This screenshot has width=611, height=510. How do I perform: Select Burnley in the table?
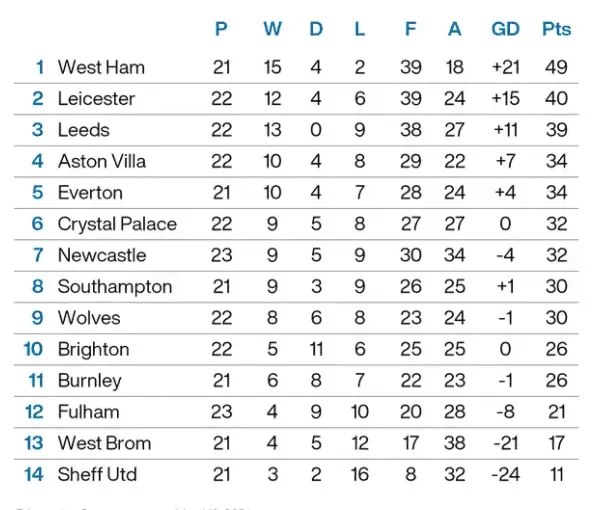[90, 381]
